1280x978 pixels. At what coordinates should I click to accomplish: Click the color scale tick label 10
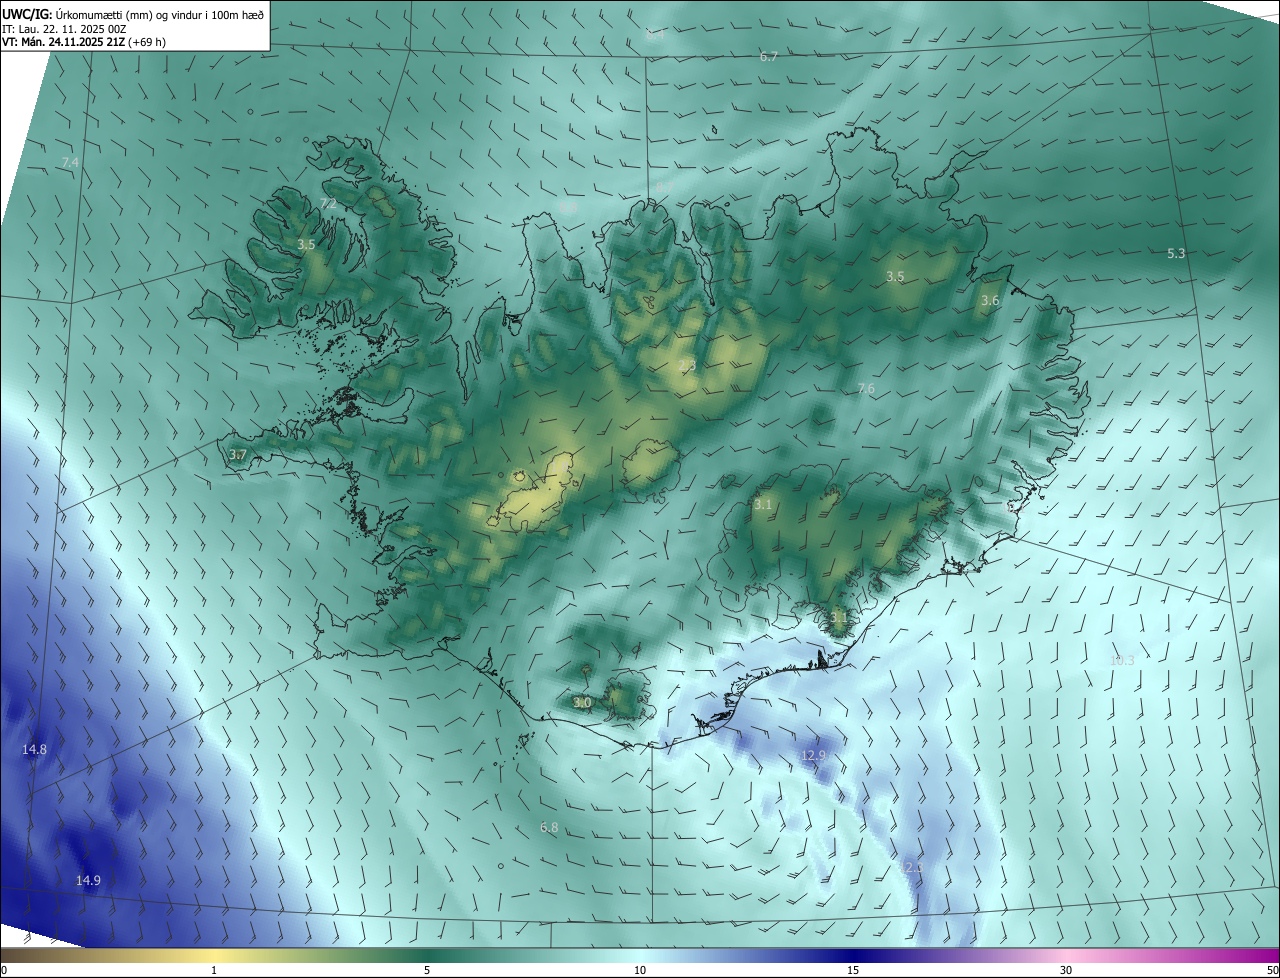pos(640,970)
